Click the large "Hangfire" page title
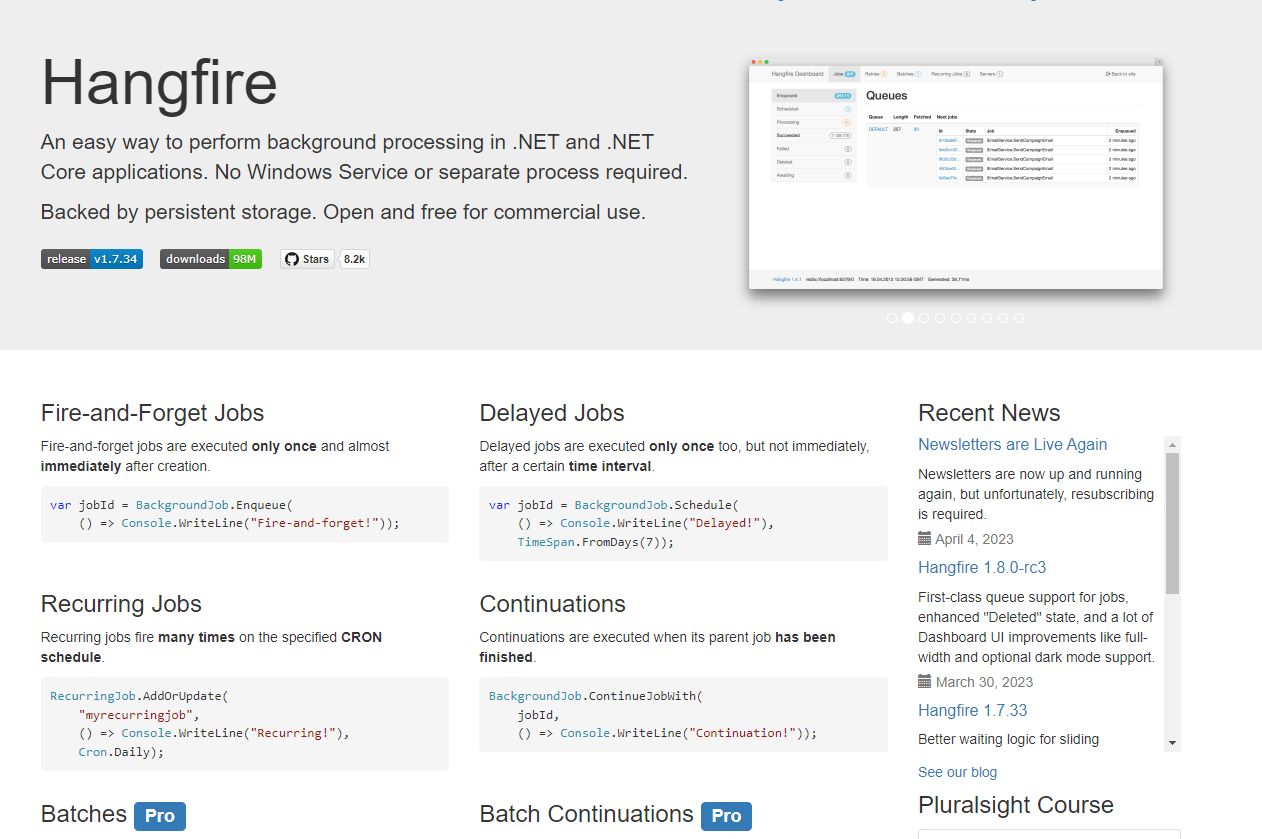This screenshot has width=1262, height=839. pos(159,82)
